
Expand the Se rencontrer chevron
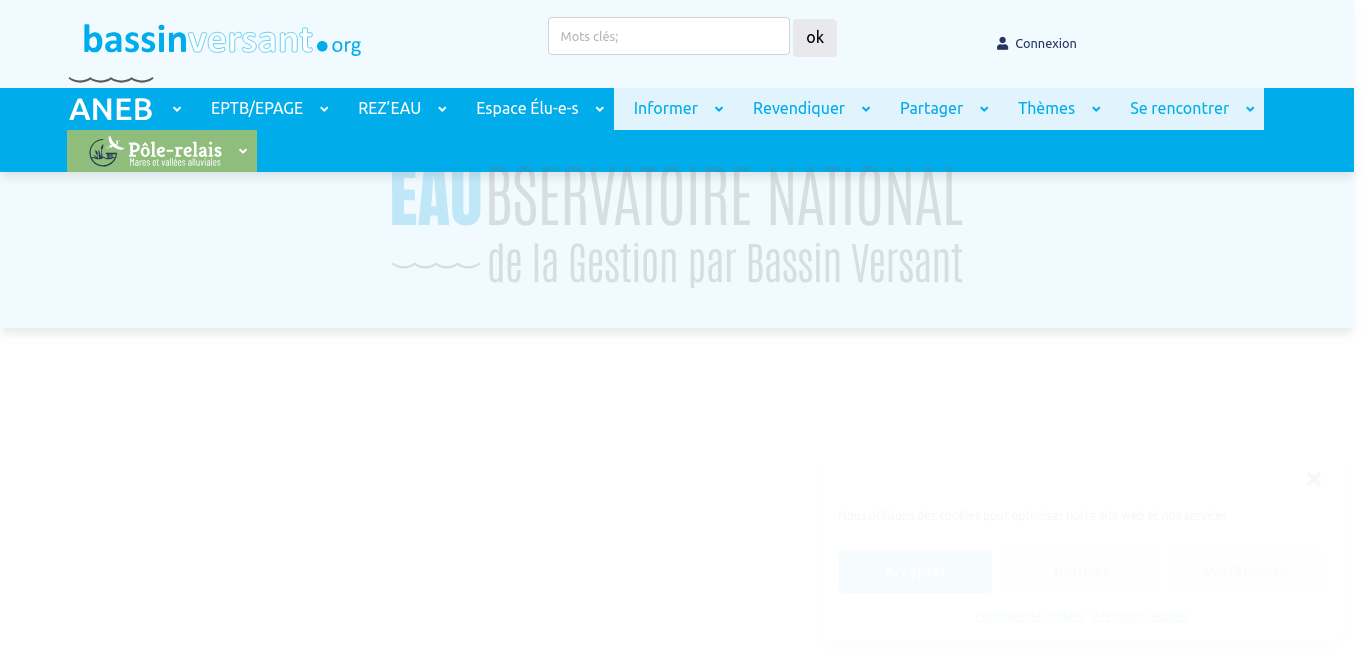[x=1250, y=109]
